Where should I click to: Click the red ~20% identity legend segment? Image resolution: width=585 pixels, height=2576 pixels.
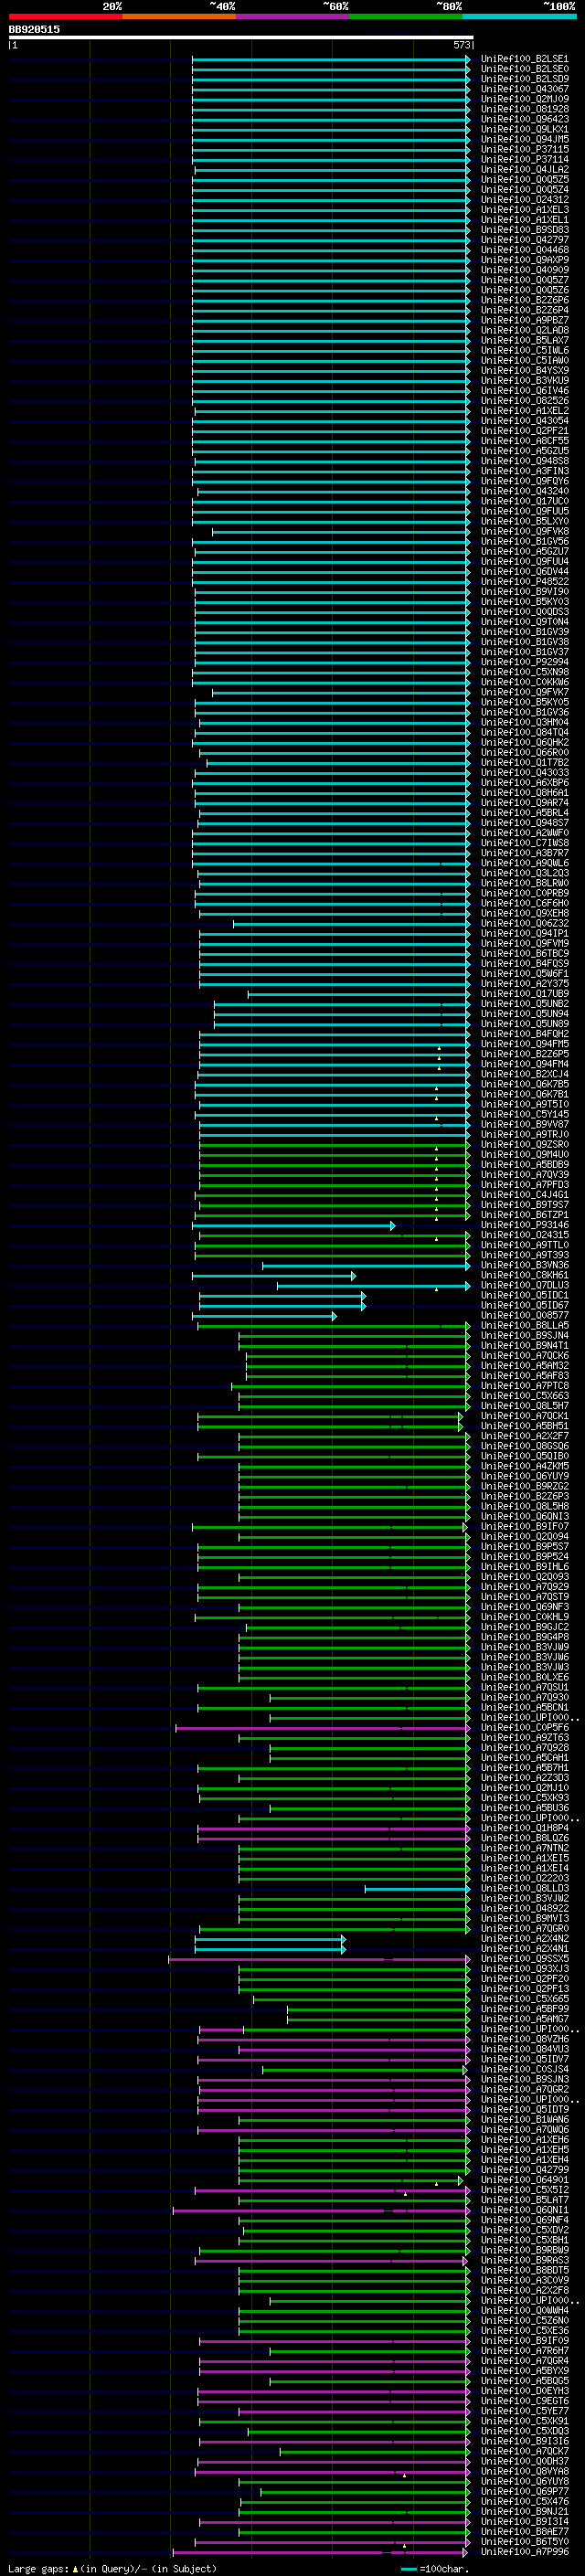coord(66,16)
